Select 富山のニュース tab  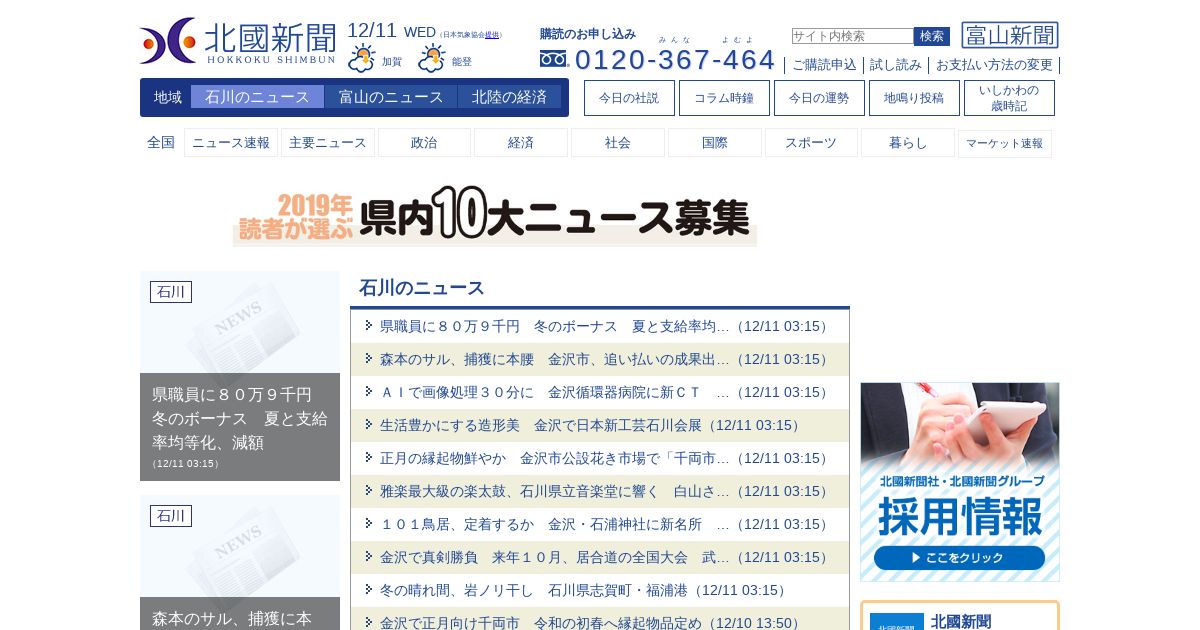click(x=391, y=97)
